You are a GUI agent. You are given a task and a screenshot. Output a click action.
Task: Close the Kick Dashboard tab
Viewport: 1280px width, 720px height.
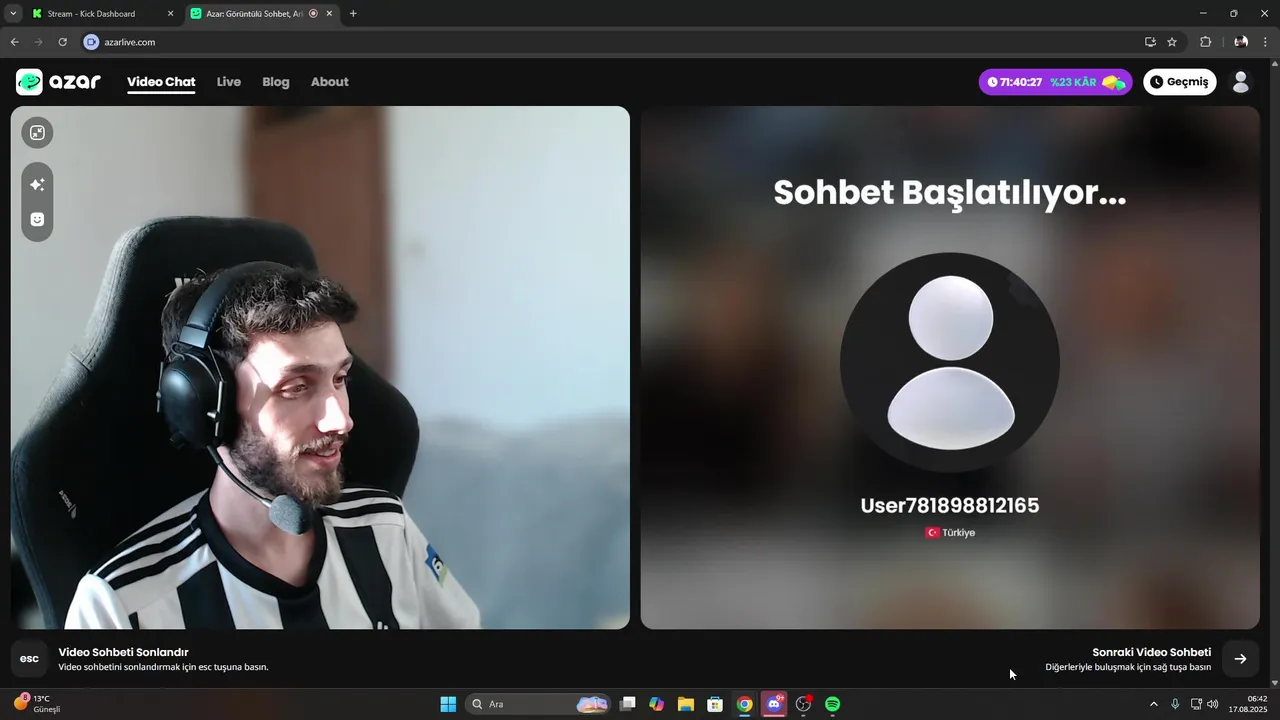tap(170, 14)
